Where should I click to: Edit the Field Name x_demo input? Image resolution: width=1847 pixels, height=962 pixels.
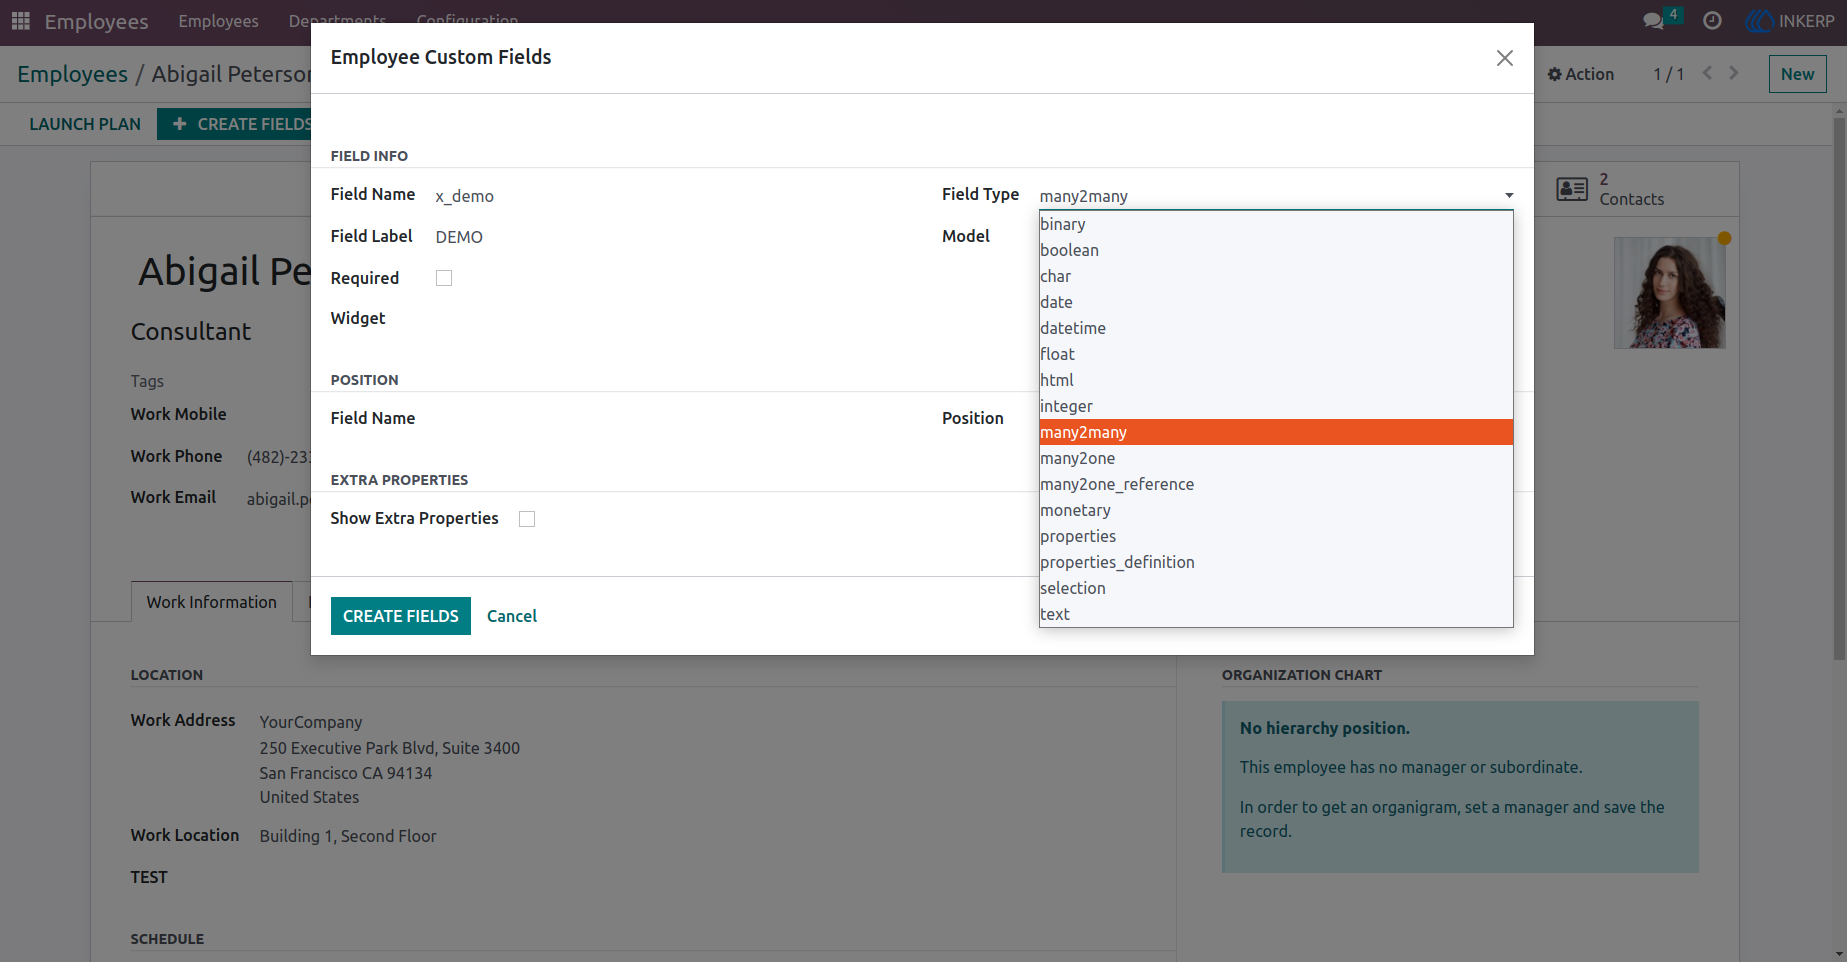point(670,196)
